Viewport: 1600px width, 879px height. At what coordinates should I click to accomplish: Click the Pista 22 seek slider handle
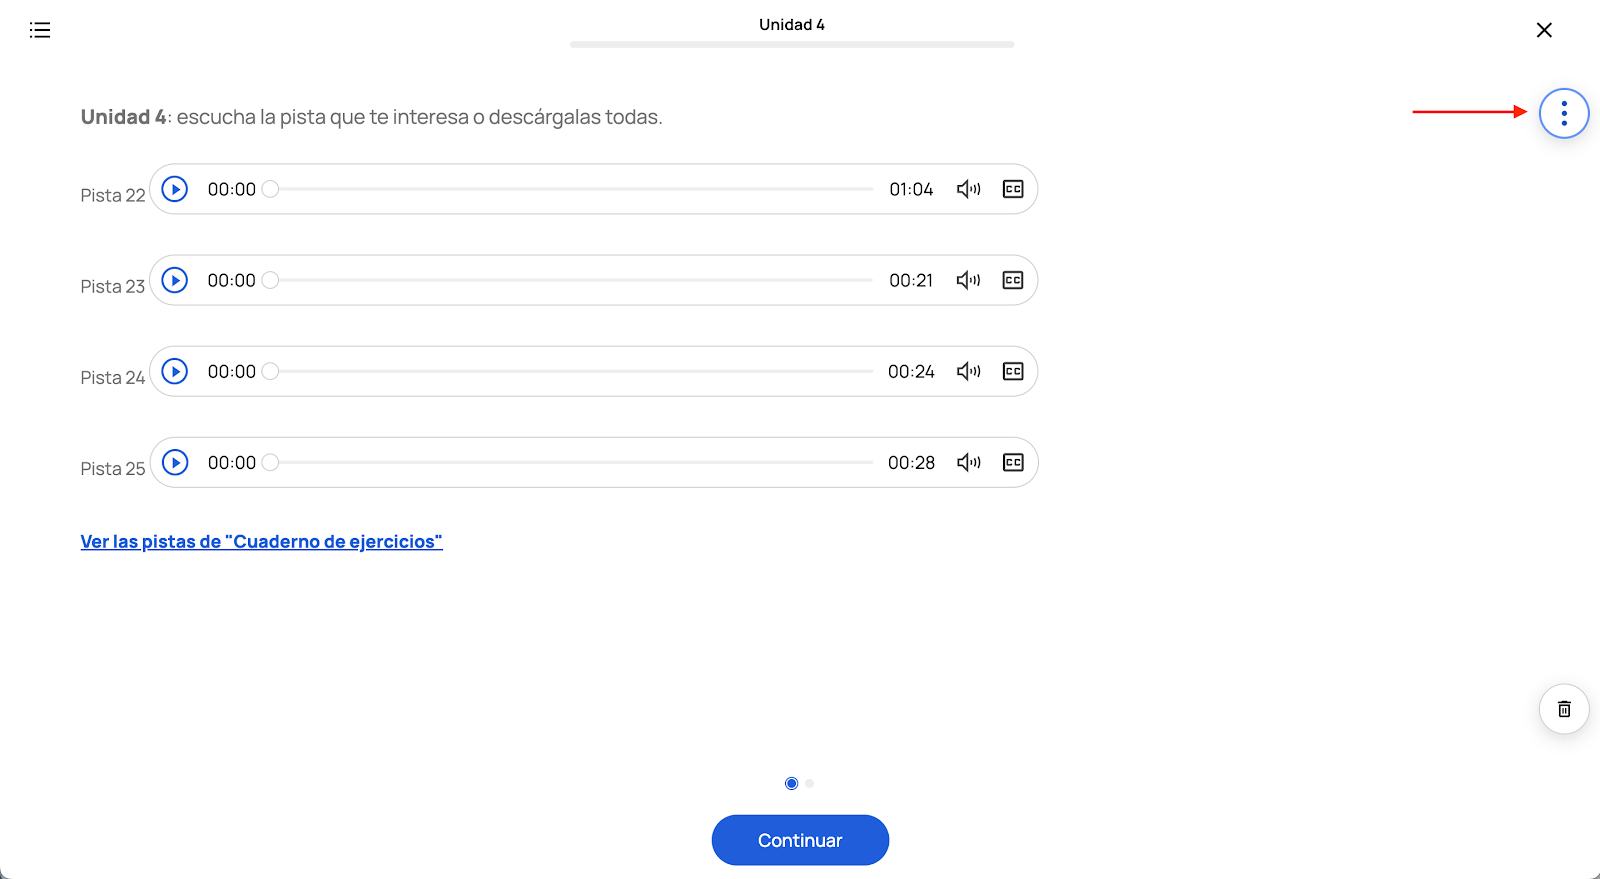coord(270,189)
